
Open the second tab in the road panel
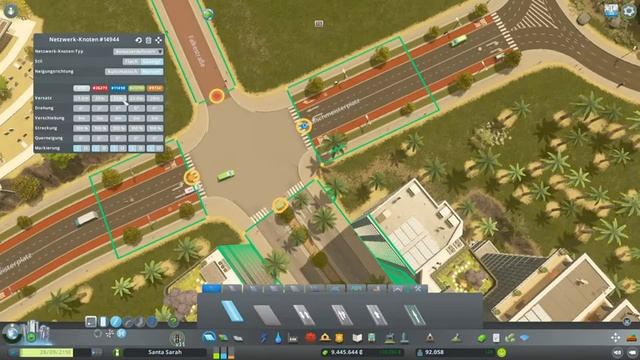tap(232, 289)
